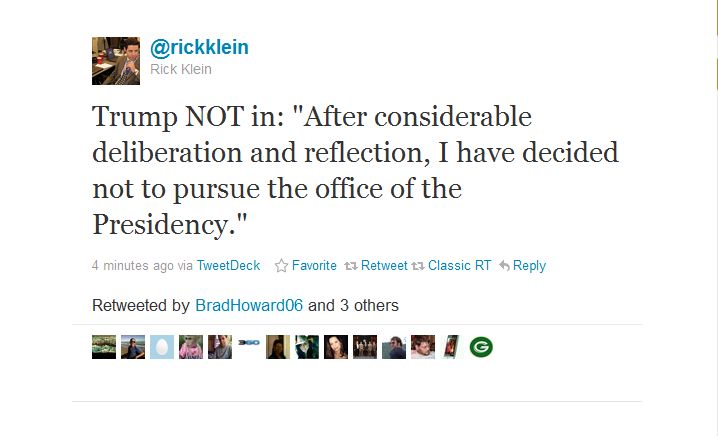This screenshot has width=718, height=436.
Task: Open Rick Klein's profile photo
Action: (116, 61)
